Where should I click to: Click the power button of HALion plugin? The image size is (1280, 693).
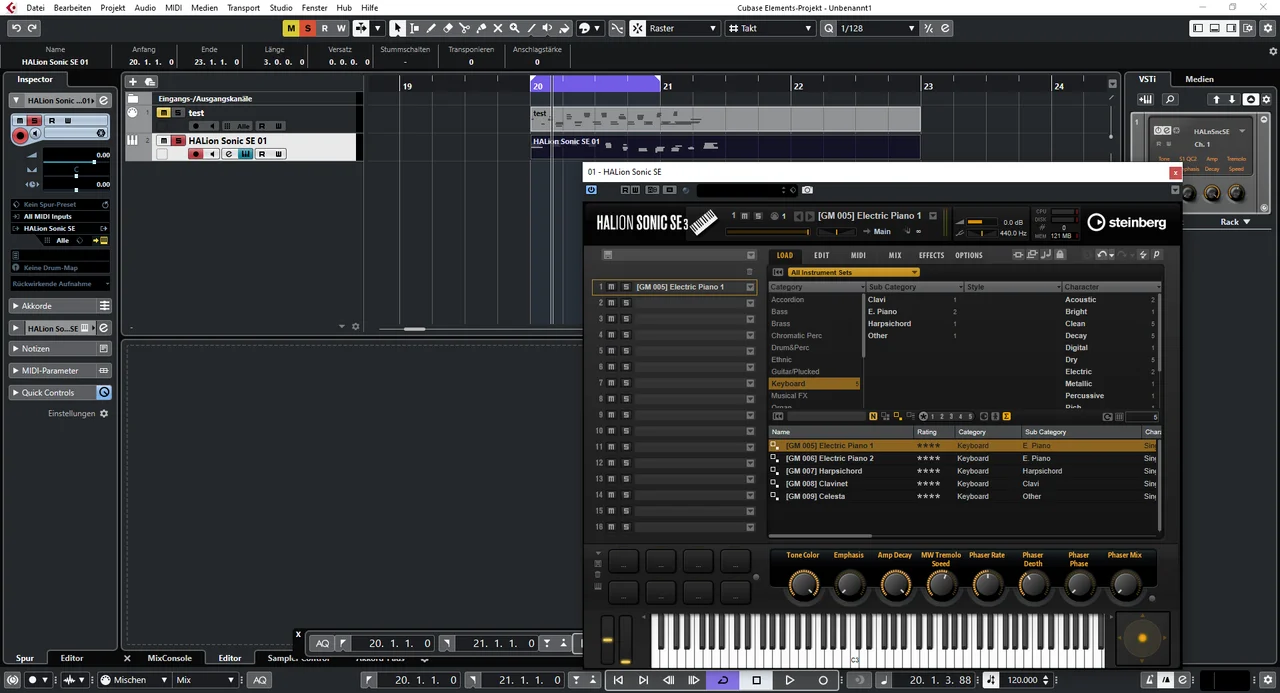pyautogui.click(x=592, y=189)
